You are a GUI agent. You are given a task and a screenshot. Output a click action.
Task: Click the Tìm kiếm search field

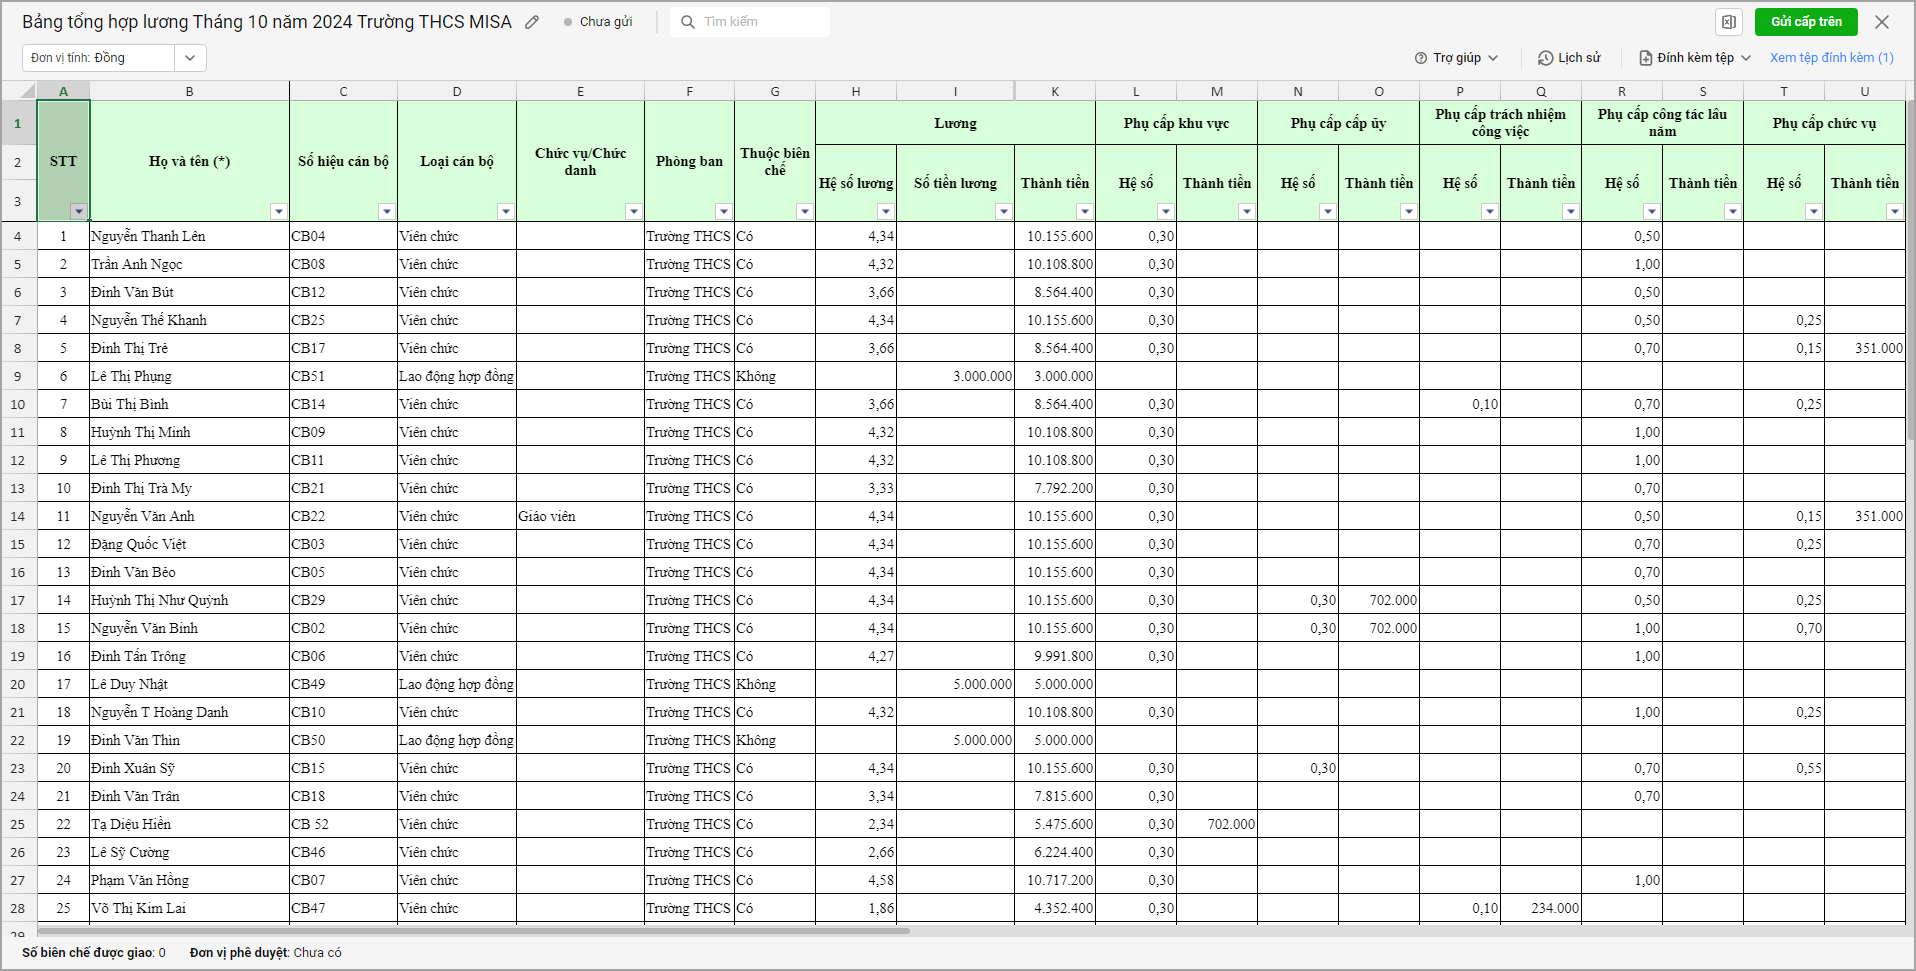760,22
